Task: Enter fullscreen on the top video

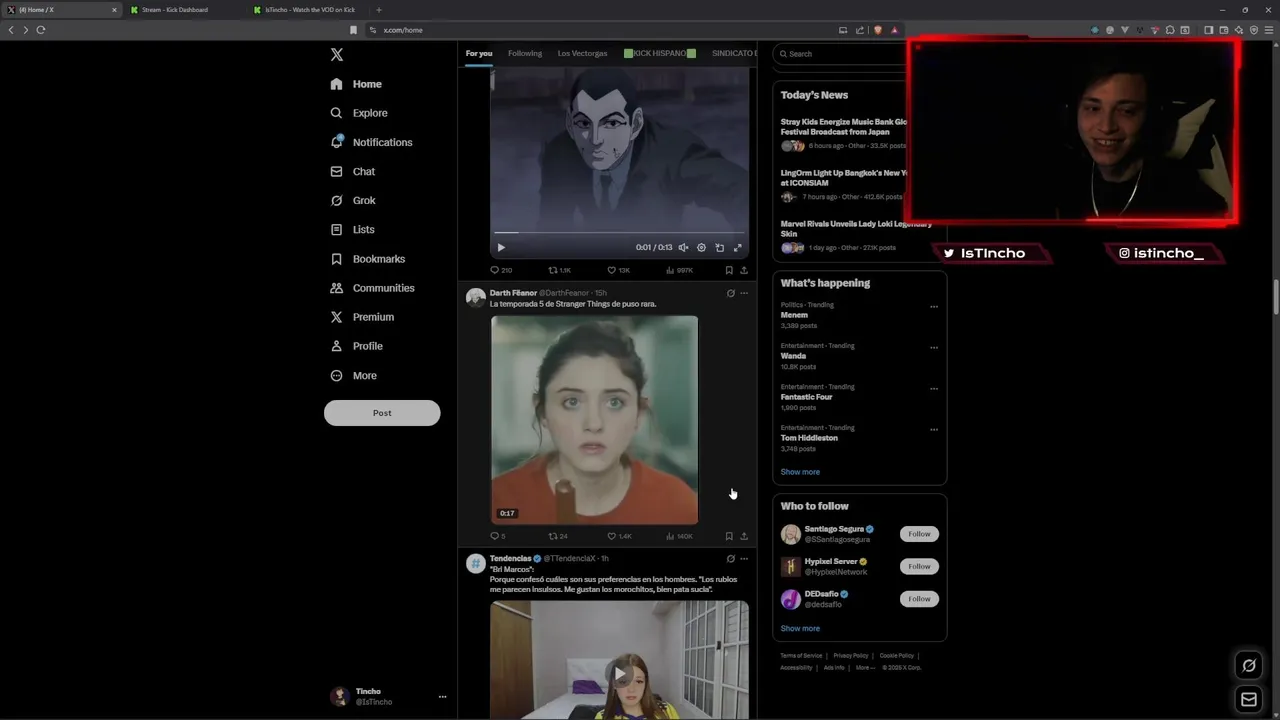Action: (x=737, y=247)
